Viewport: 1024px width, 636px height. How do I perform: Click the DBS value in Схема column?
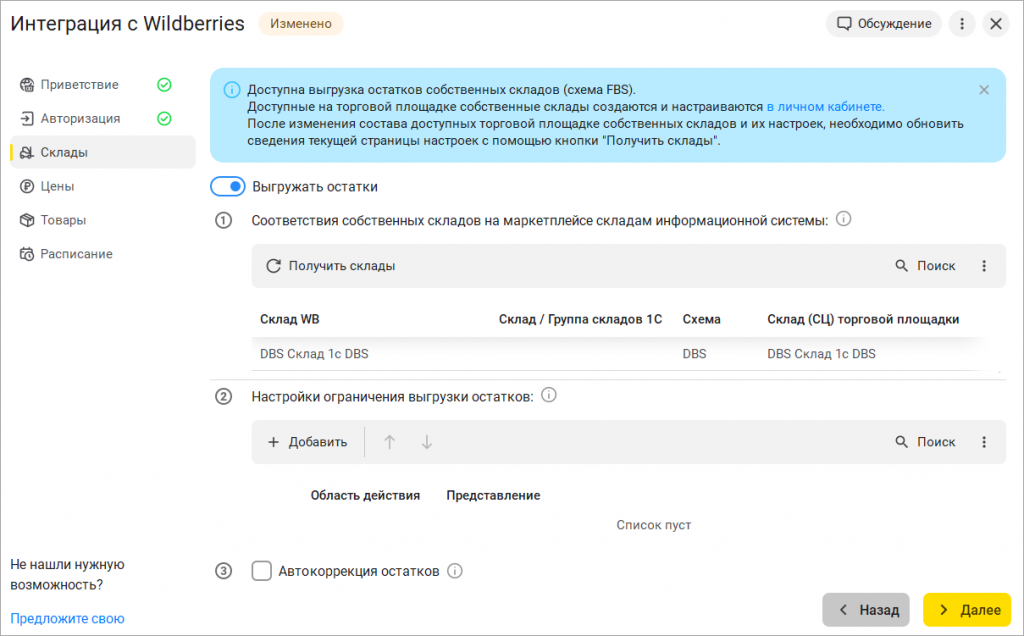(694, 354)
